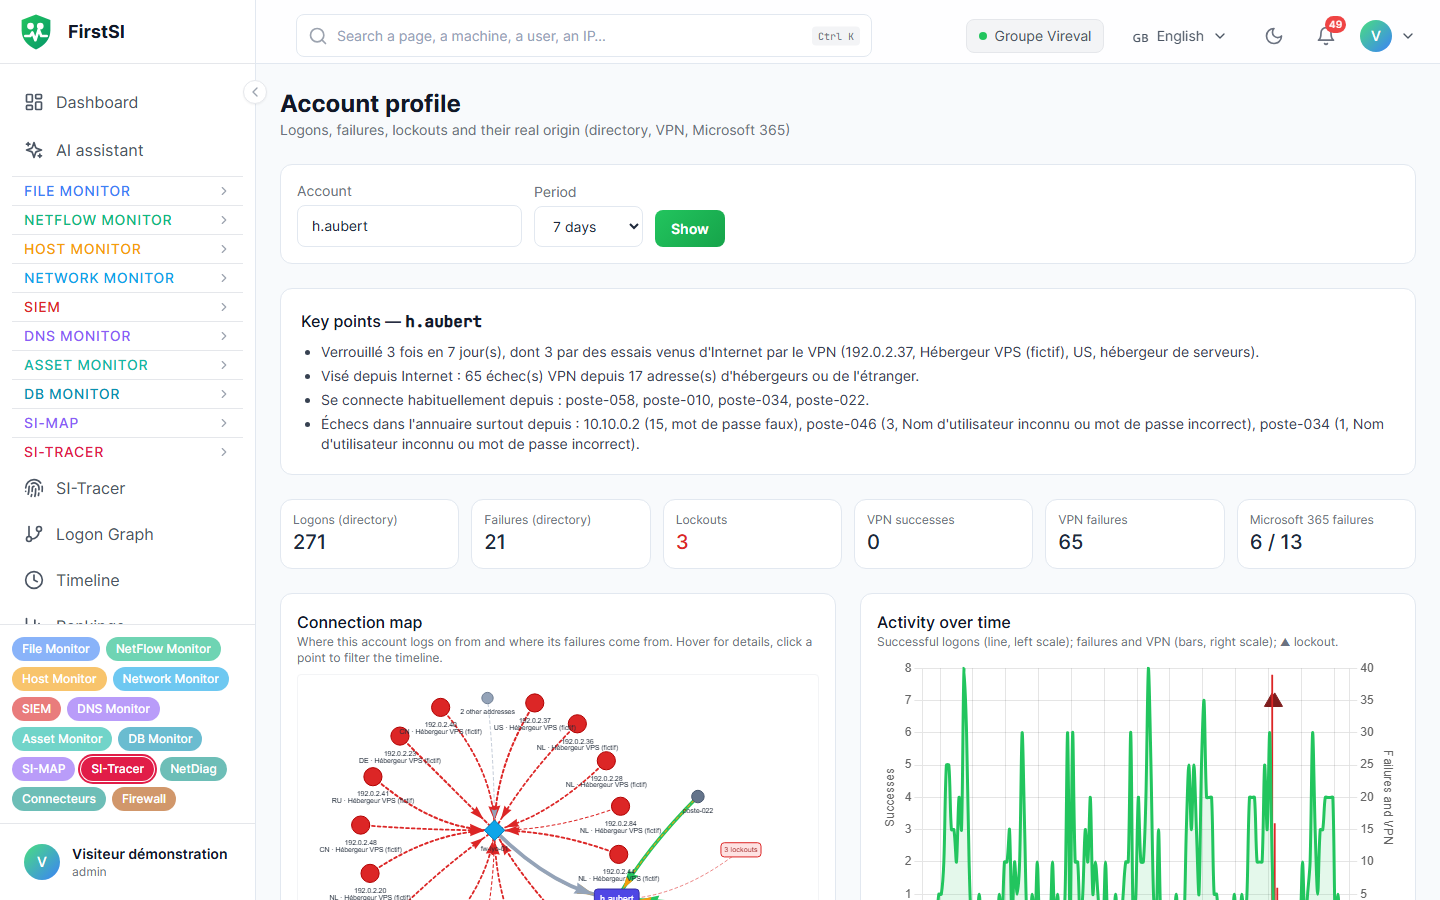
Task: Select the Host Monitor tag
Action: click(59, 679)
